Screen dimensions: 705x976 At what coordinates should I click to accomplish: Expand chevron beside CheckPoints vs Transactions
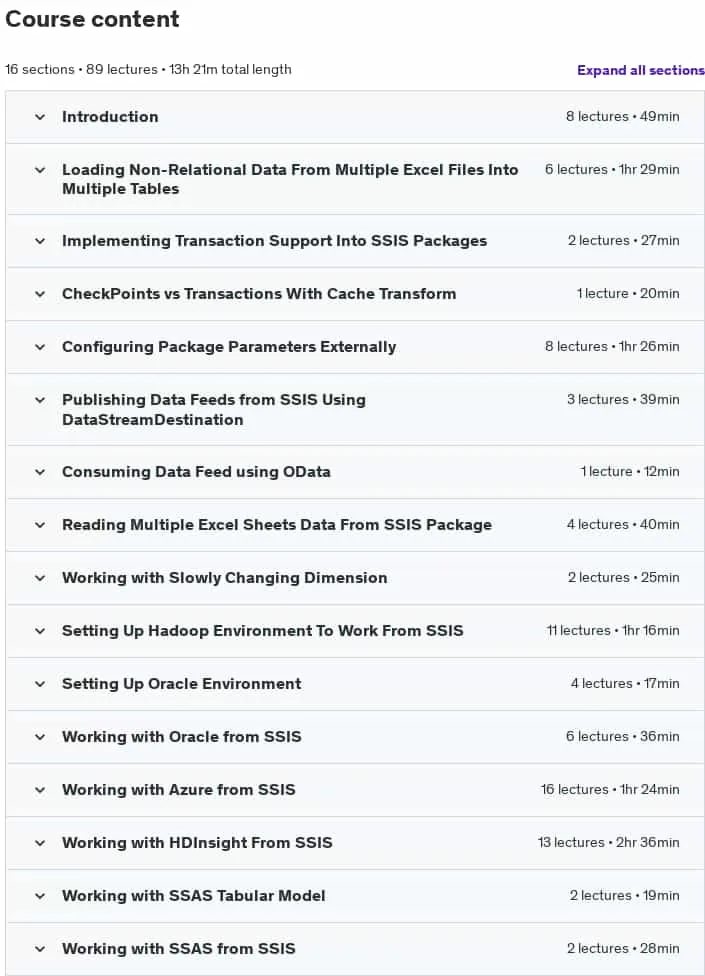40,294
